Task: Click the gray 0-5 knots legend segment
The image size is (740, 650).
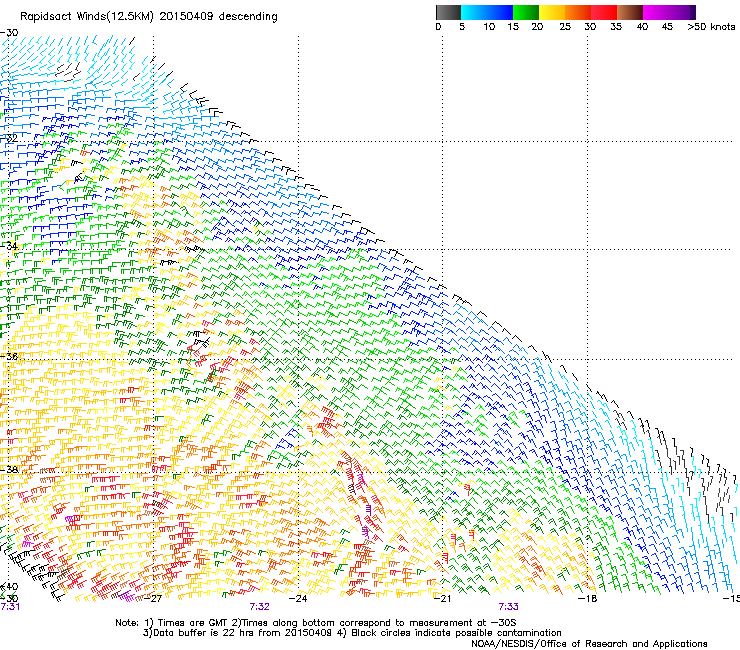Action: pyautogui.click(x=448, y=12)
